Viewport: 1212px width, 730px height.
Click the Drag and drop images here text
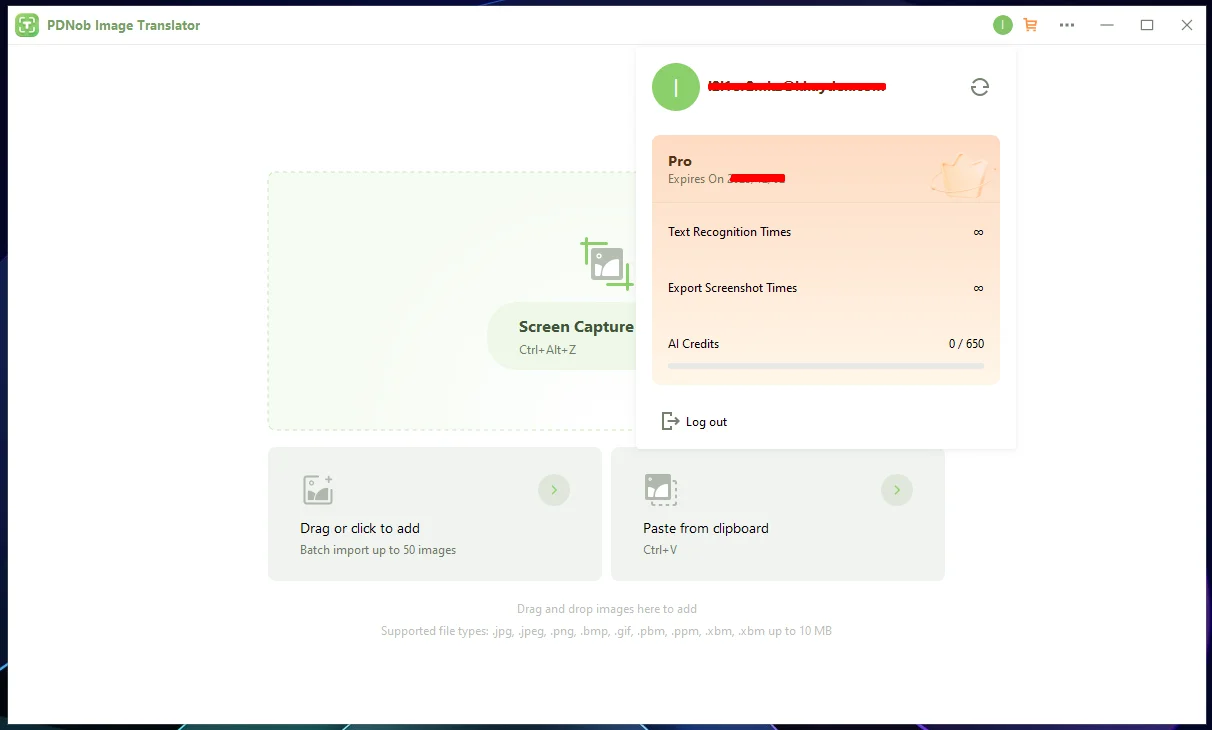click(x=607, y=608)
